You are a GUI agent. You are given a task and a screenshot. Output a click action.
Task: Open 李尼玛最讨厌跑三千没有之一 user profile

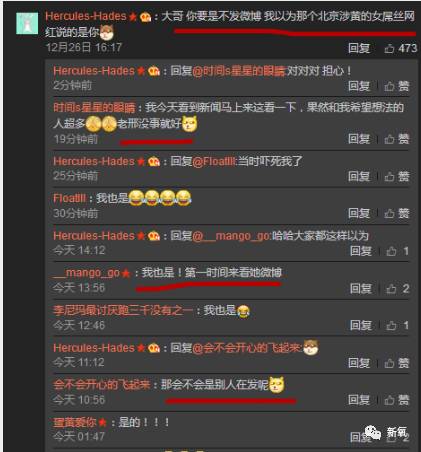[x=123, y=311]
